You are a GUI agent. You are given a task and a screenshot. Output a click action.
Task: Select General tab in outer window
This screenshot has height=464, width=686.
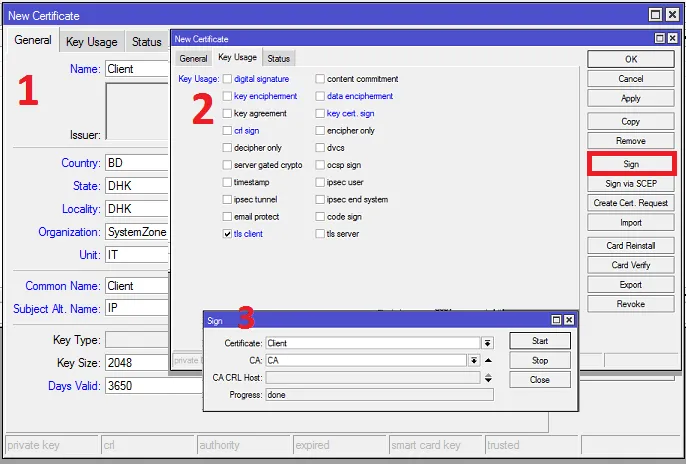click(33, 40)
